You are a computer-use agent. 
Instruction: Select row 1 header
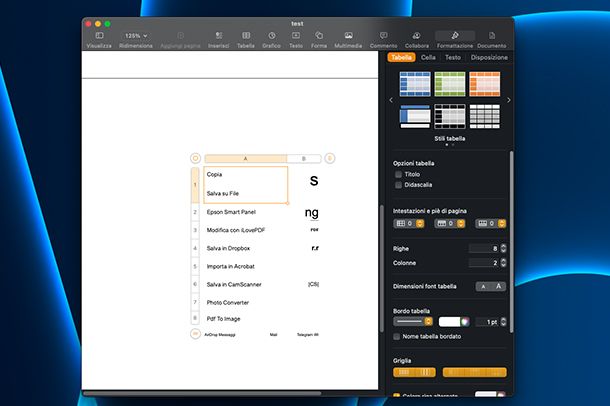[195, 185]
